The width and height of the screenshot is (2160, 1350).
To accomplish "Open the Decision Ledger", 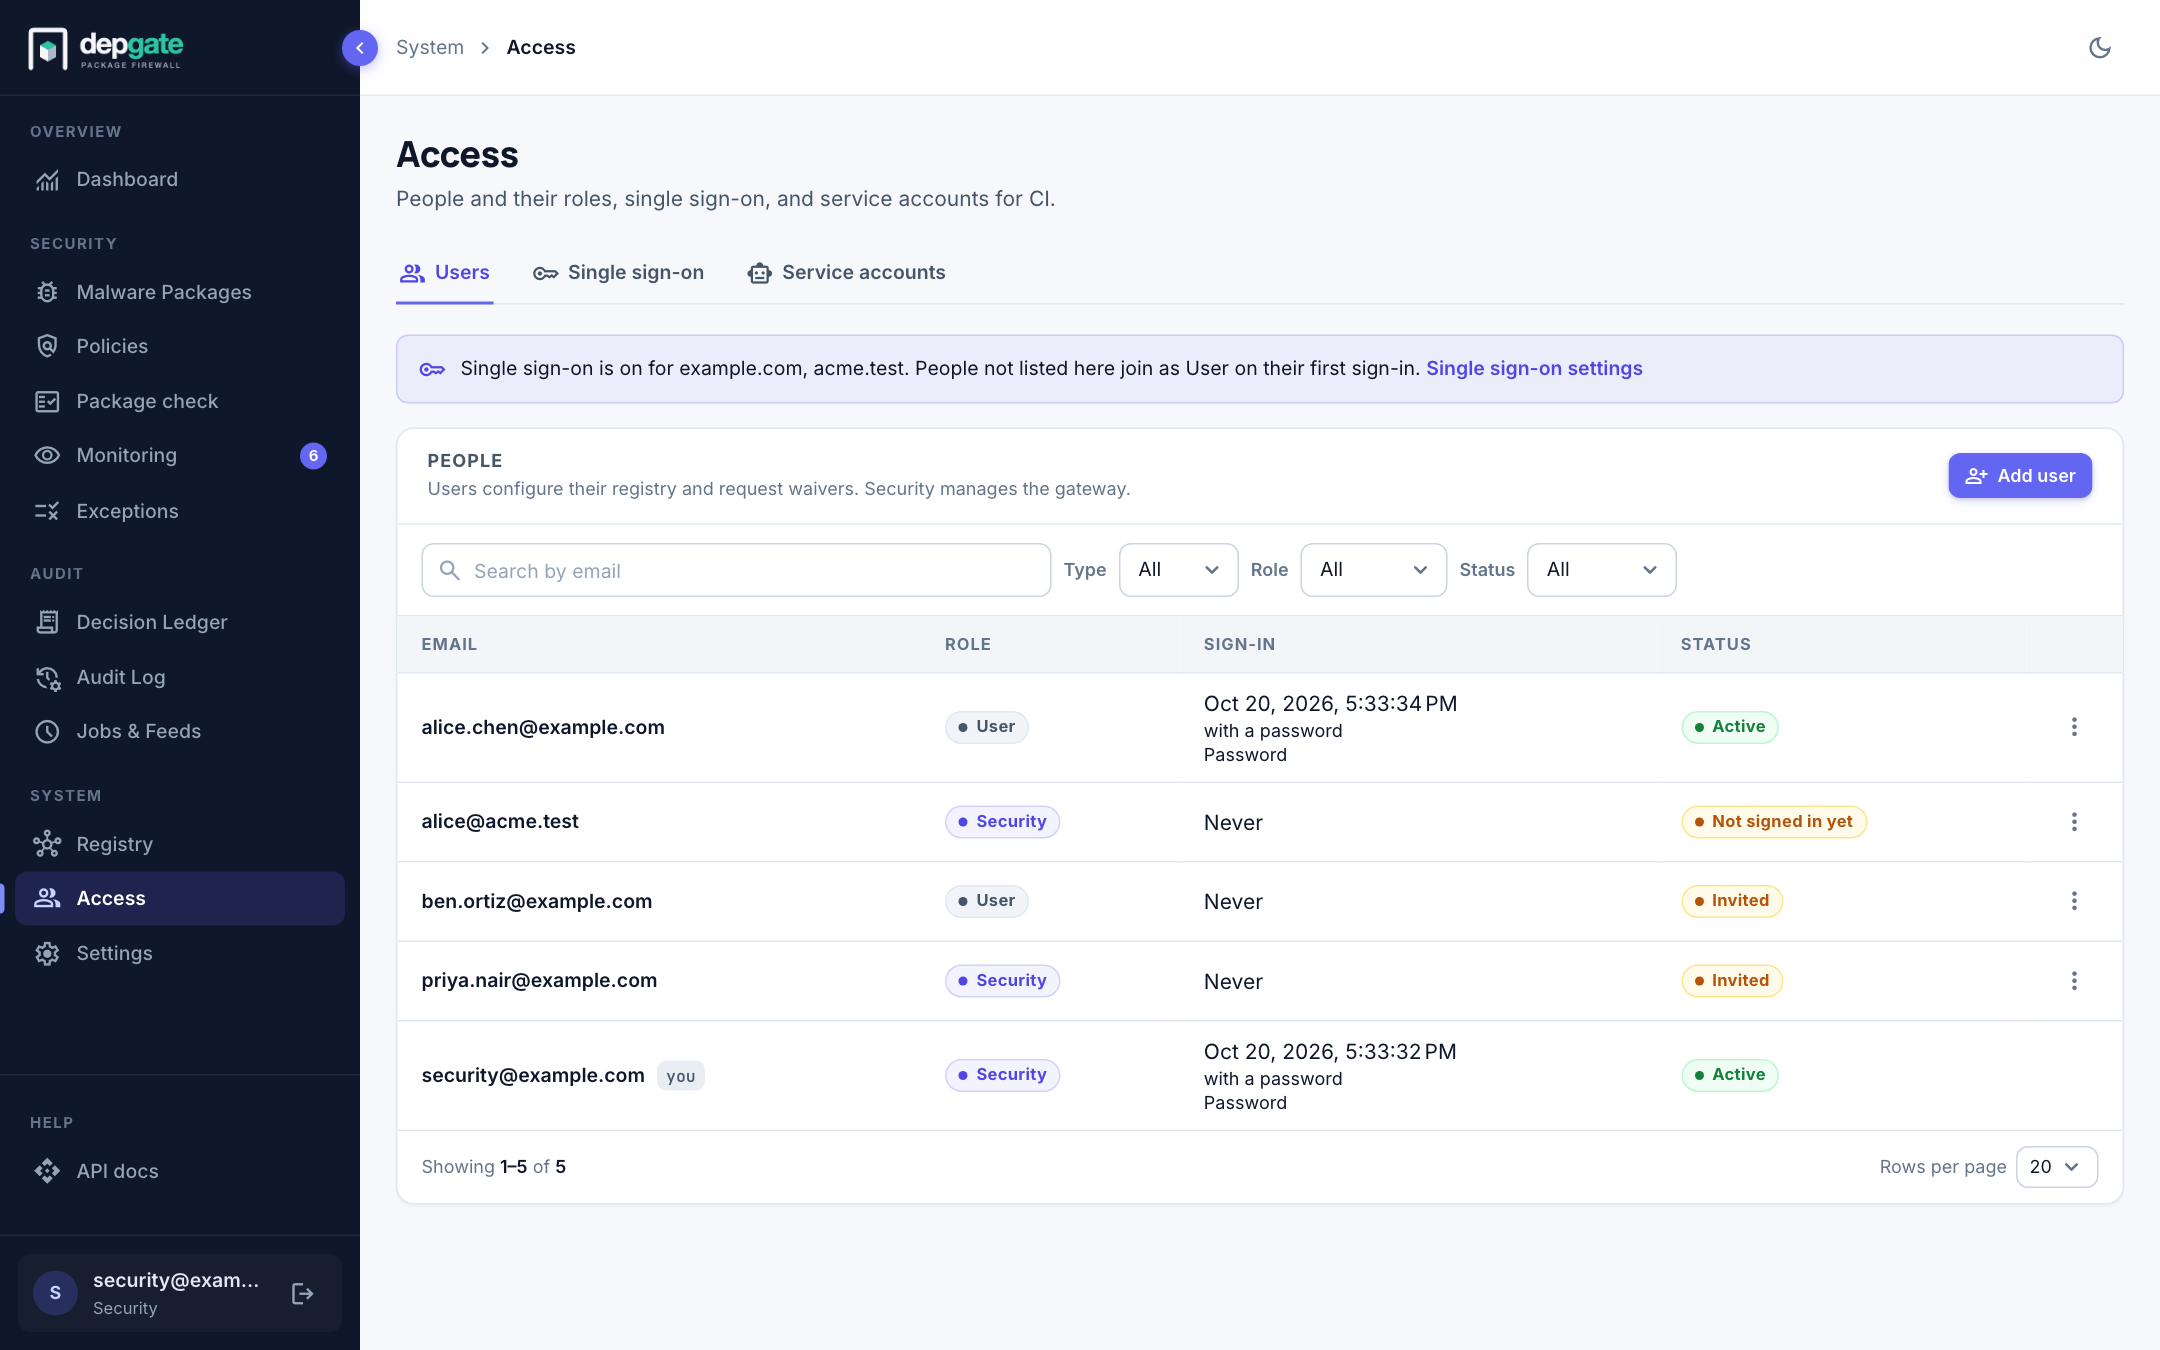I will pyautogui.click(x=180, y=622).
